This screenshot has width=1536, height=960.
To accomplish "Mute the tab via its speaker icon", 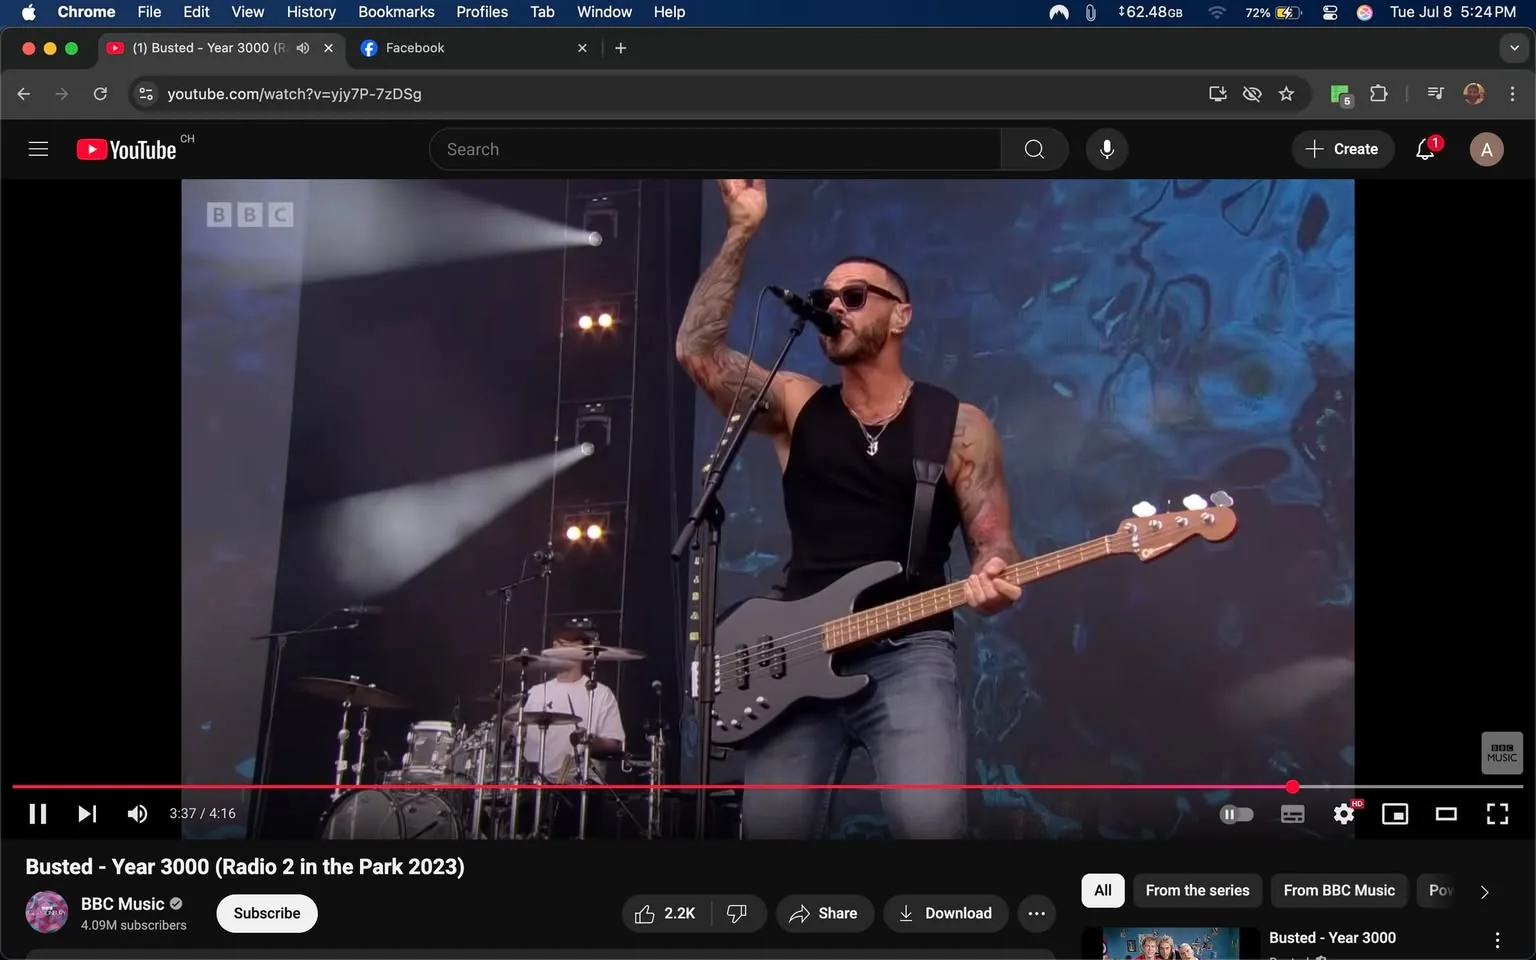I will click(x=302, y=47).
